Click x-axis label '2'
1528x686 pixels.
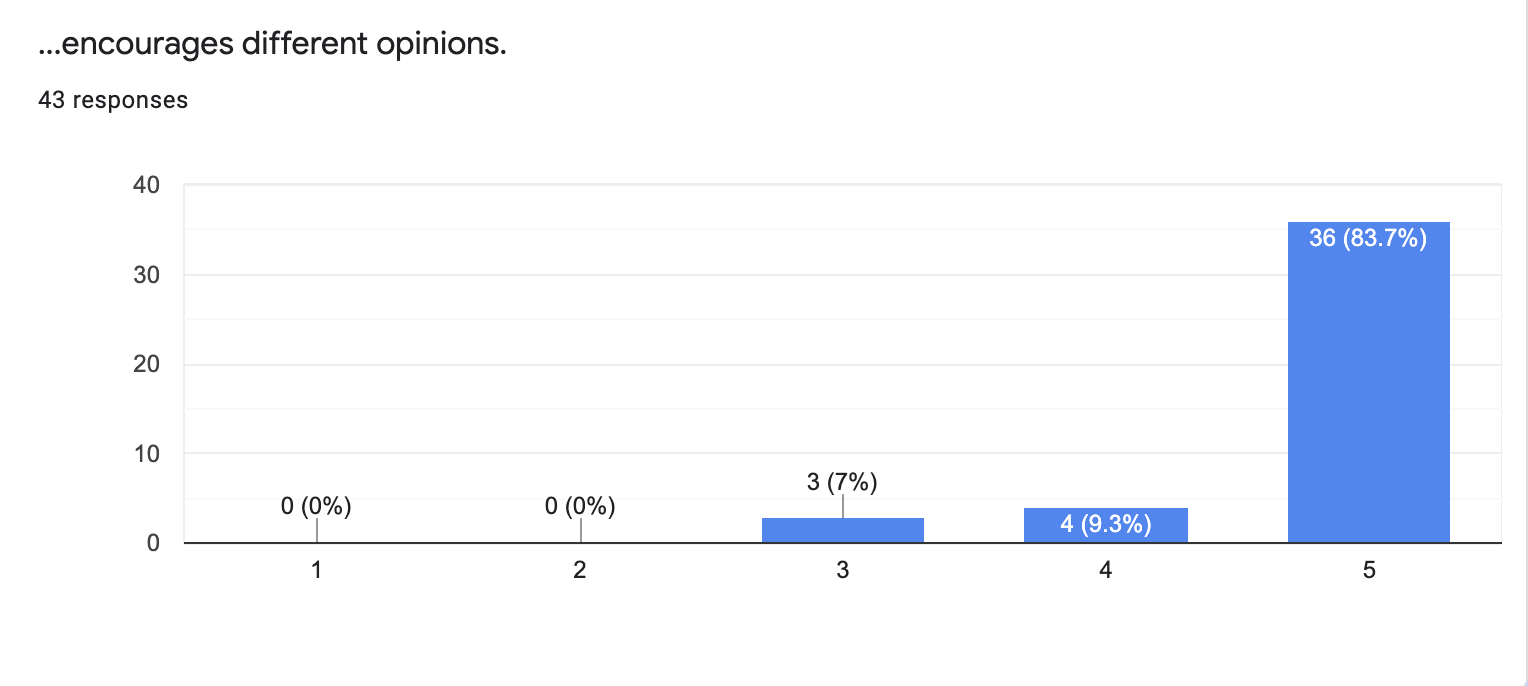pos(580,571)
